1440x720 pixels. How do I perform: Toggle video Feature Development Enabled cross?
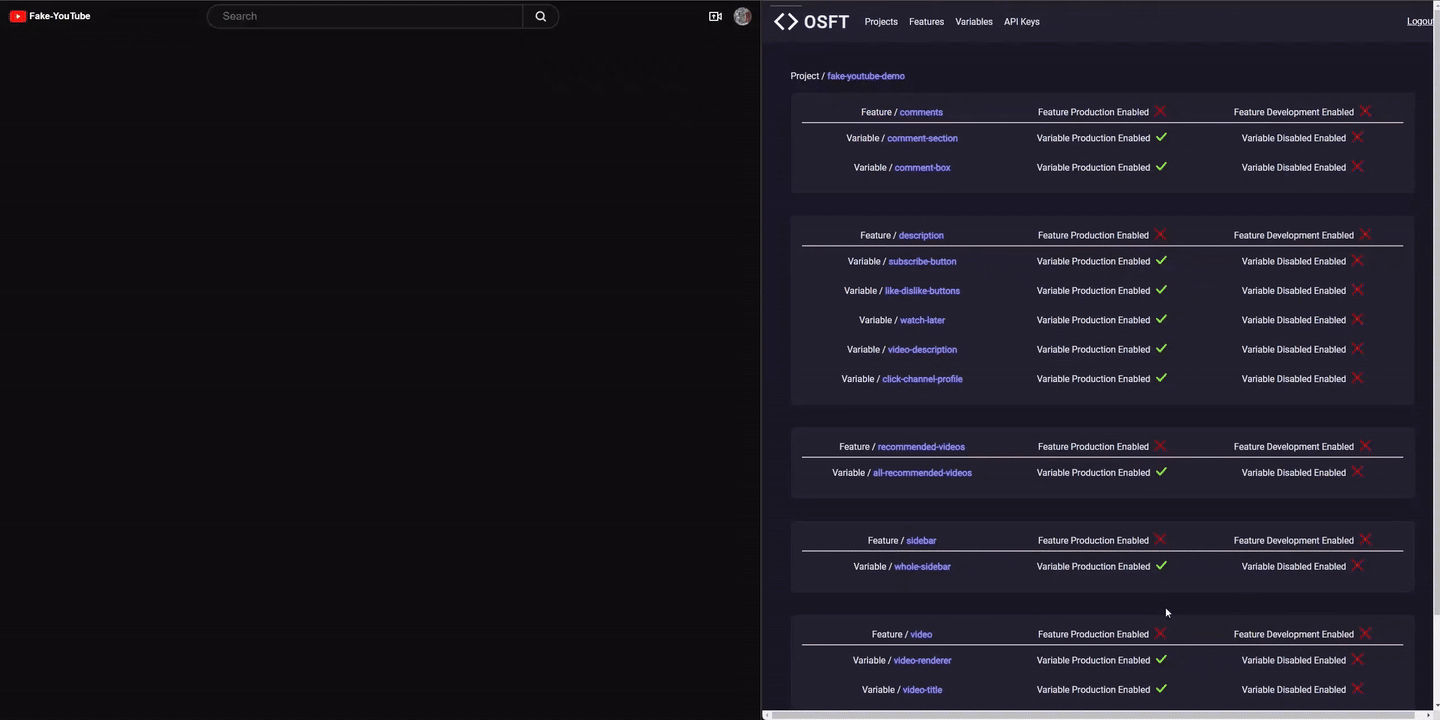pyautogui.click(x=1365, y=633)
